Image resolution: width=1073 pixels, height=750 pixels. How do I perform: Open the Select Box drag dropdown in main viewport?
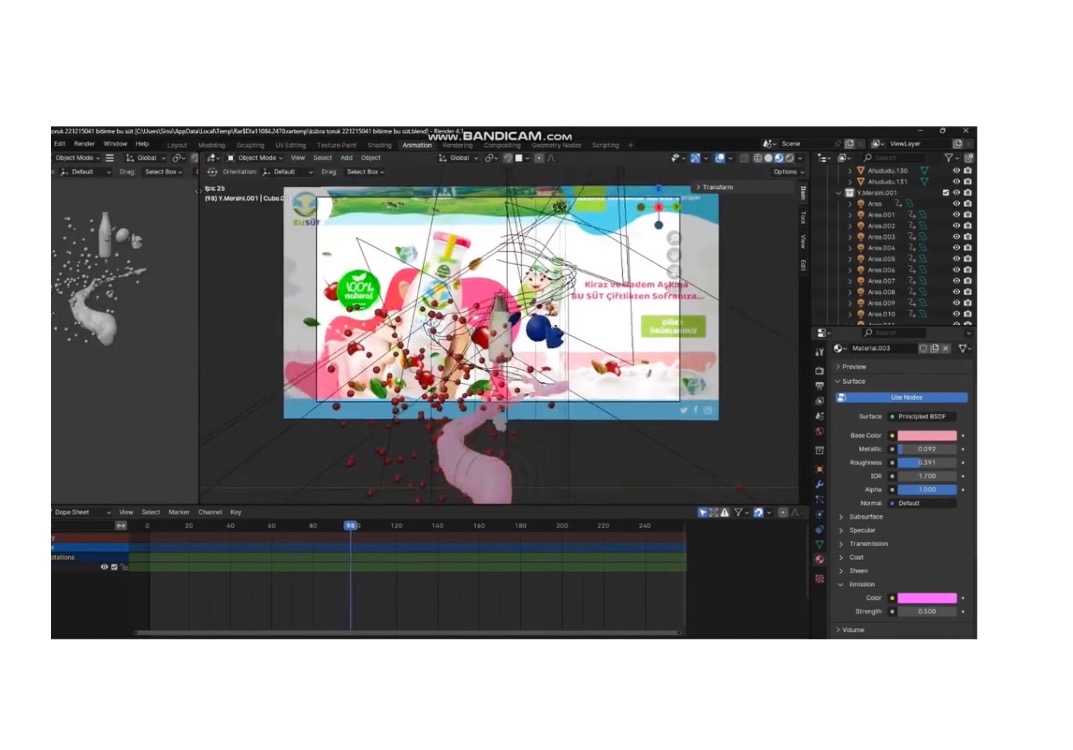tap(365, 172)
